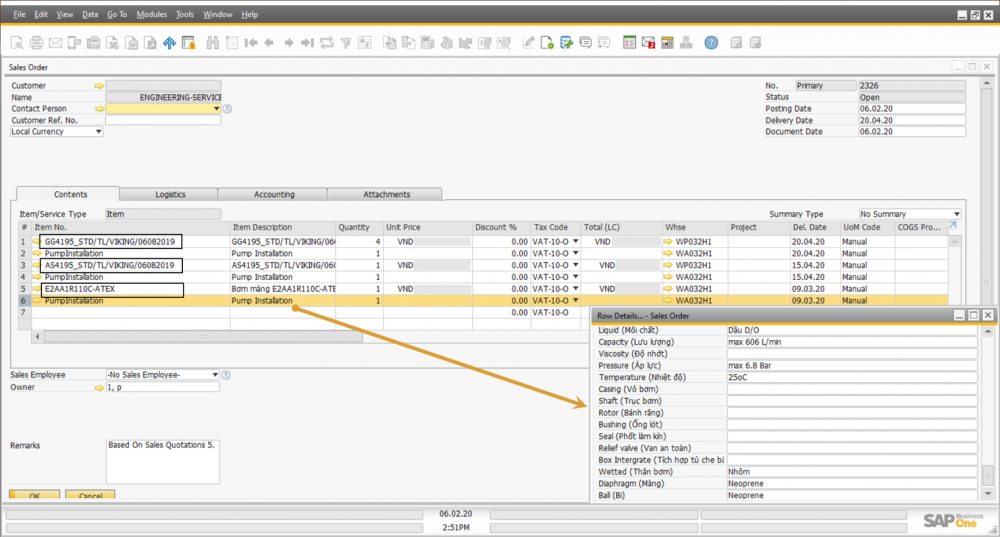The width and height of the screenshot is (1000, 537).
Task: Open Tax Code dropdown in row 3
Action: (x=575, y=265)
